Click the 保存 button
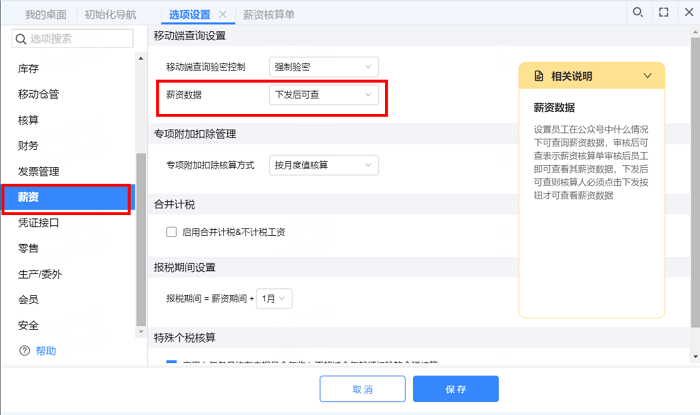This screenshot has height=415, width=700. (455, 389)
